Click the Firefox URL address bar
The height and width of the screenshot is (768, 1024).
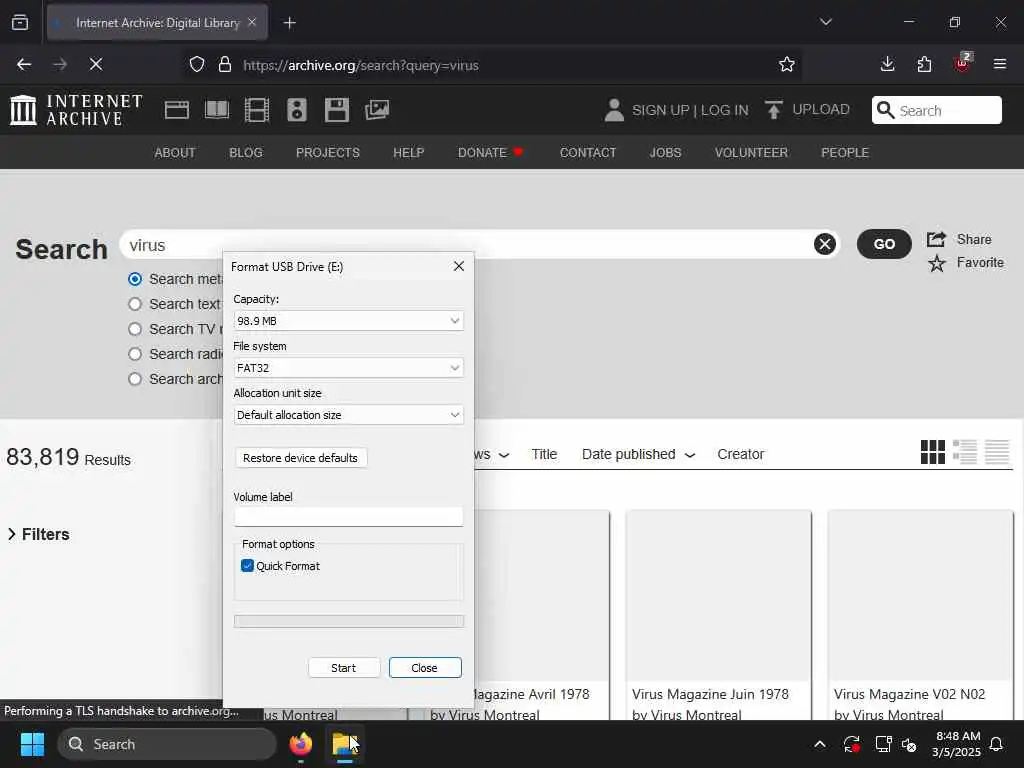(491, 65)
